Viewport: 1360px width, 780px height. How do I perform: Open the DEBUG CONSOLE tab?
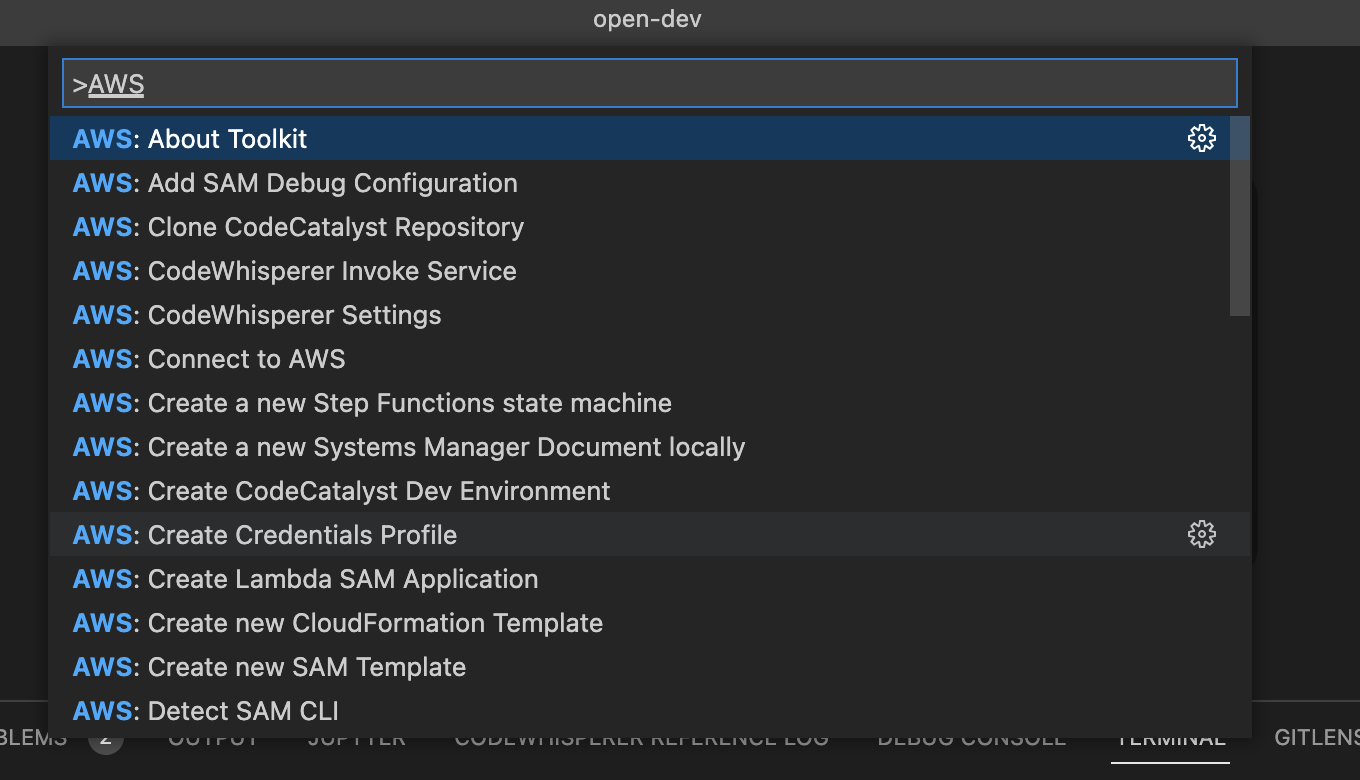click(x=971, y=738)
